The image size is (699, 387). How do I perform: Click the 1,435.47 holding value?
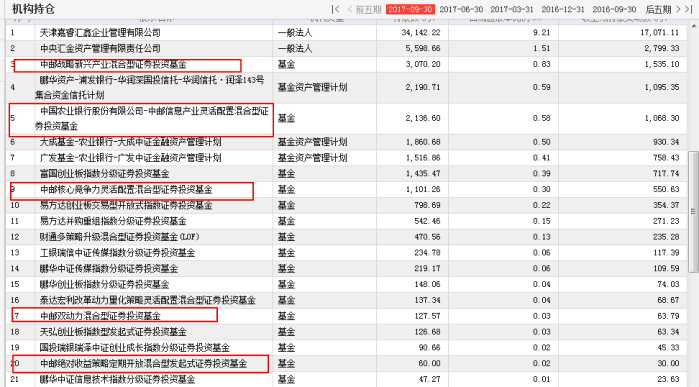(x=423, y=173)
